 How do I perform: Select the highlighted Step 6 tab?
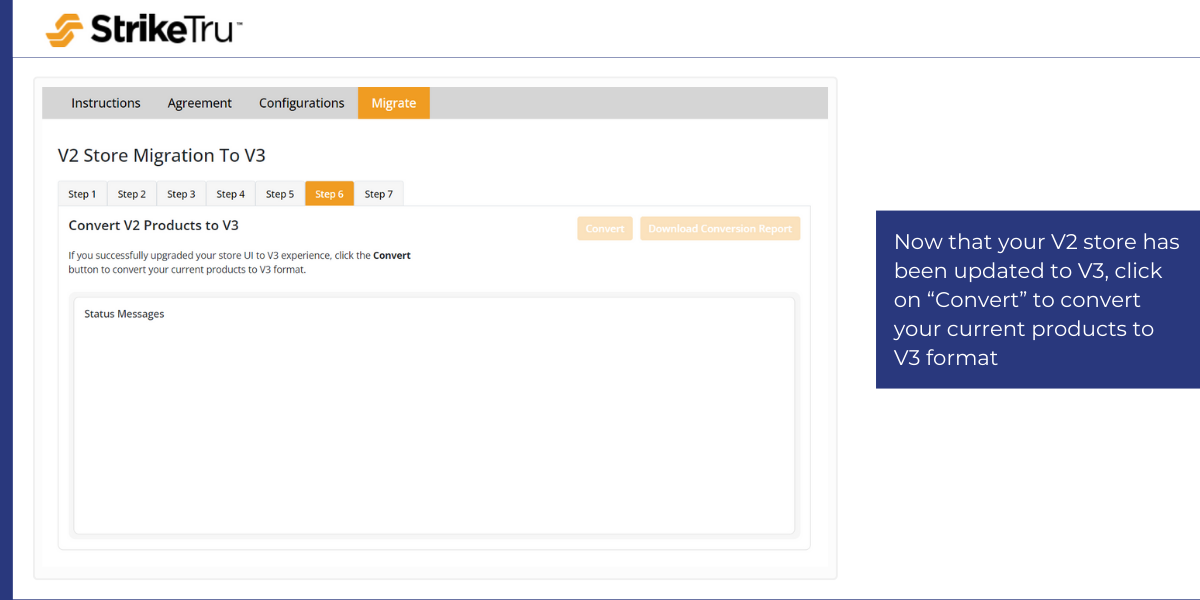[x=329, y=194]
